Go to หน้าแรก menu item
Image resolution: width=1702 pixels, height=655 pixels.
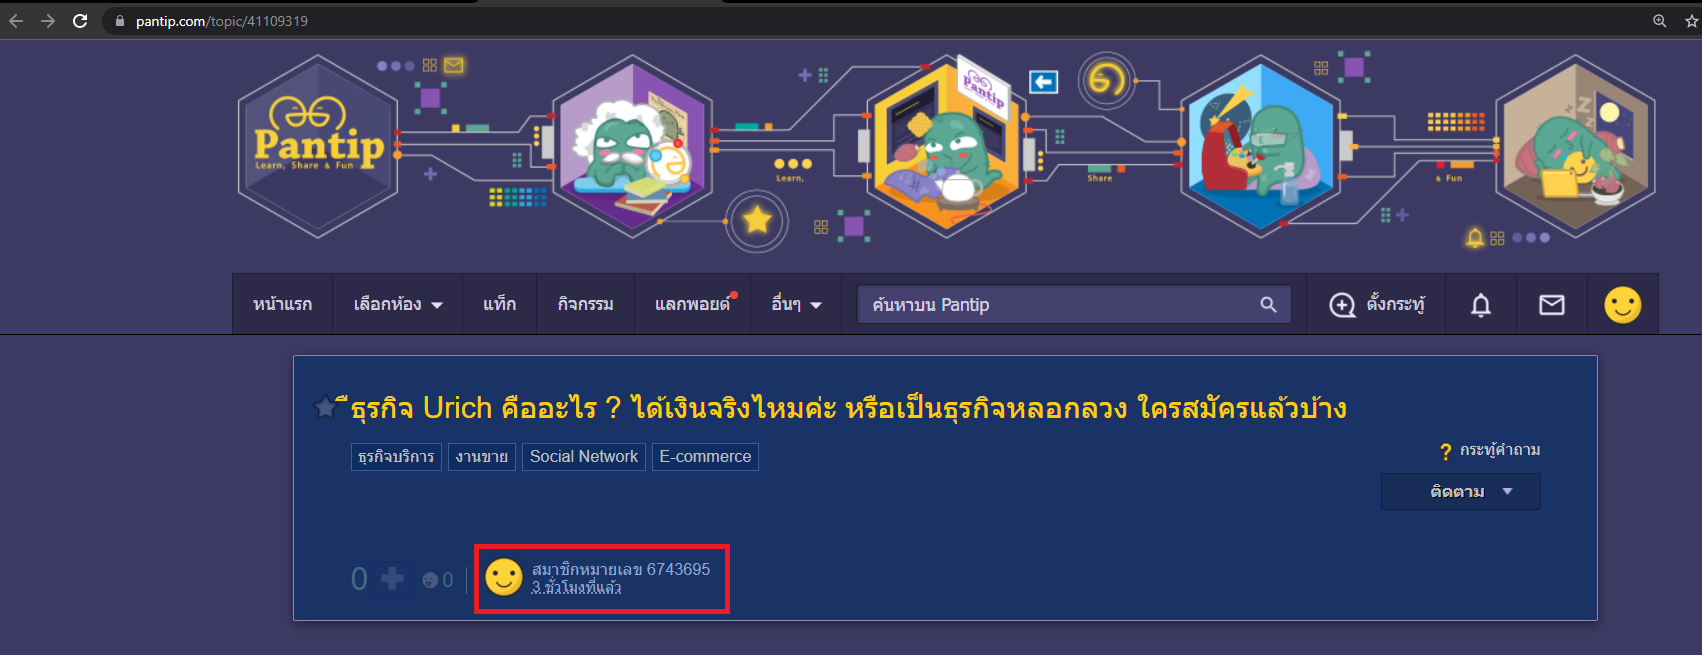tap(282, 304)
